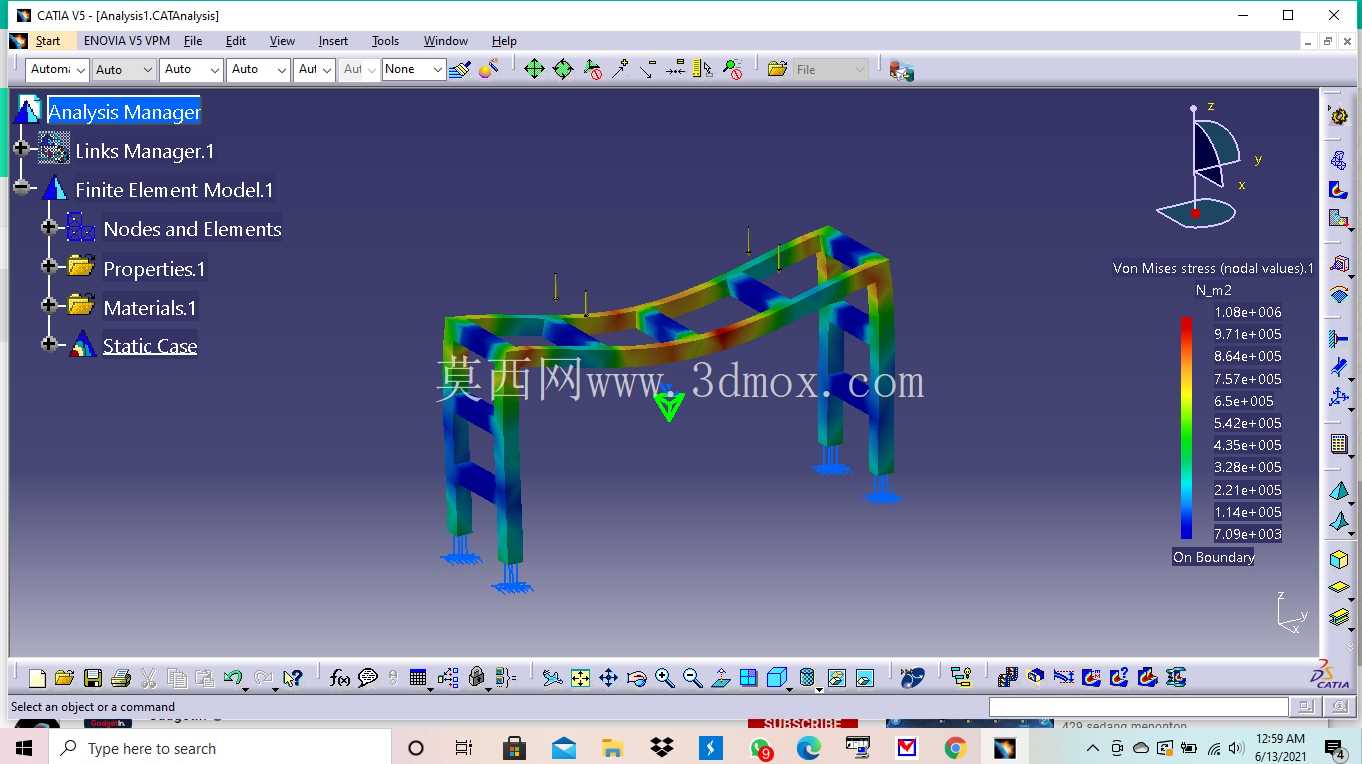
Task: Select the Pan view icon
Action: [608, 678]
